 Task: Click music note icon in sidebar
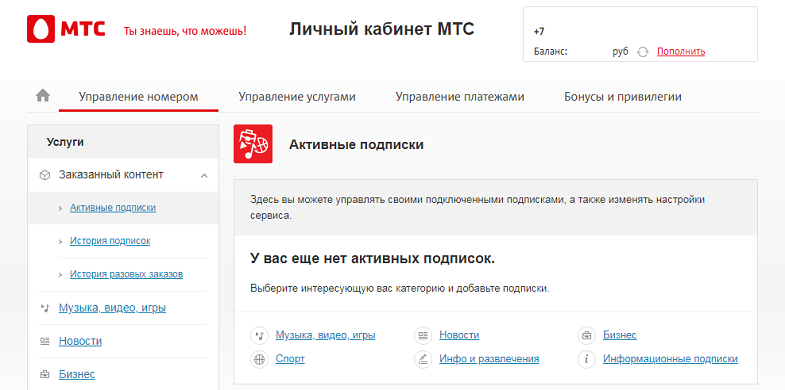(45, 308)
